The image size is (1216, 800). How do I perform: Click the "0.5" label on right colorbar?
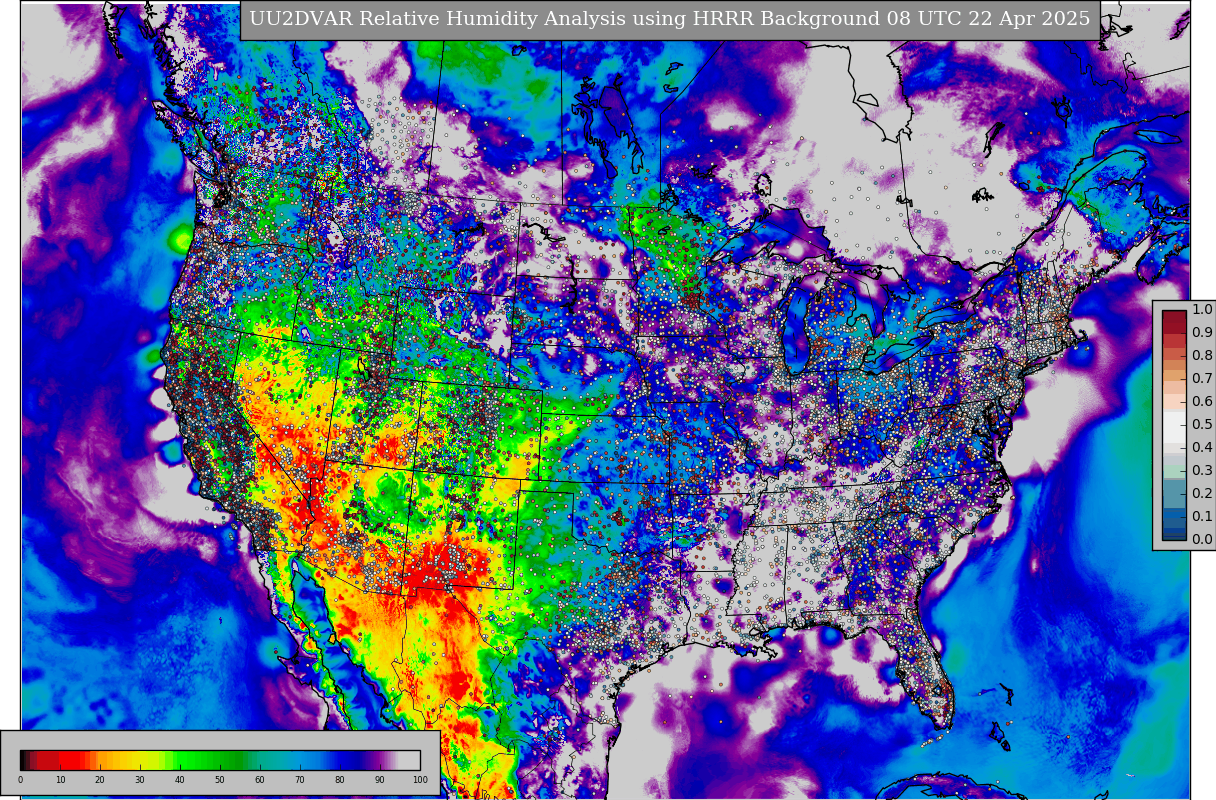point(1202,424)
